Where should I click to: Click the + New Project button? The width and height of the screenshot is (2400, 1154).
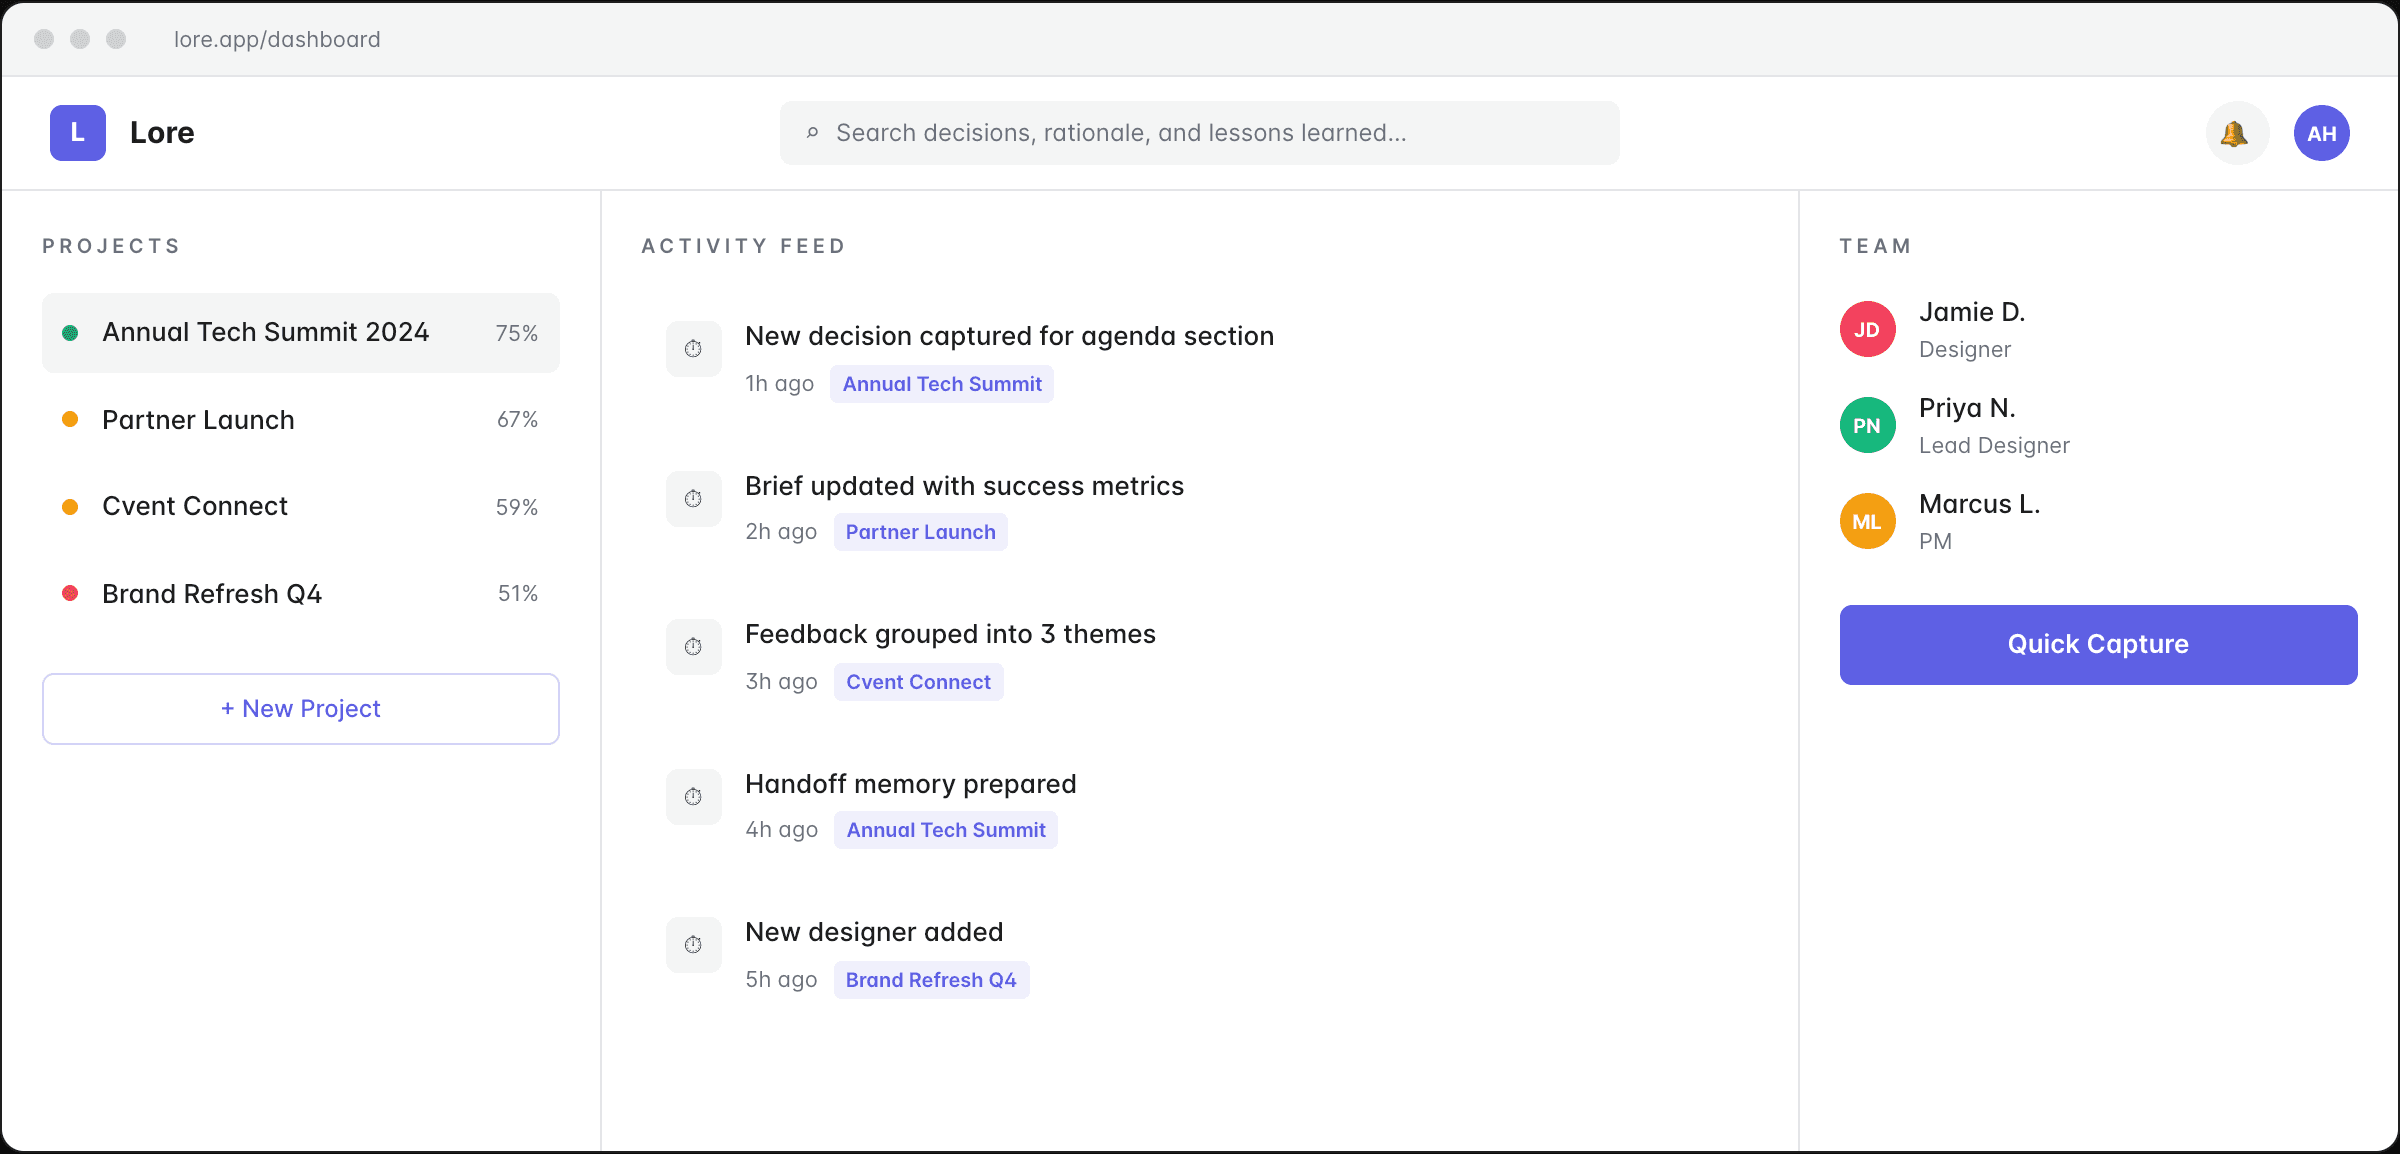tap(300, 709)
